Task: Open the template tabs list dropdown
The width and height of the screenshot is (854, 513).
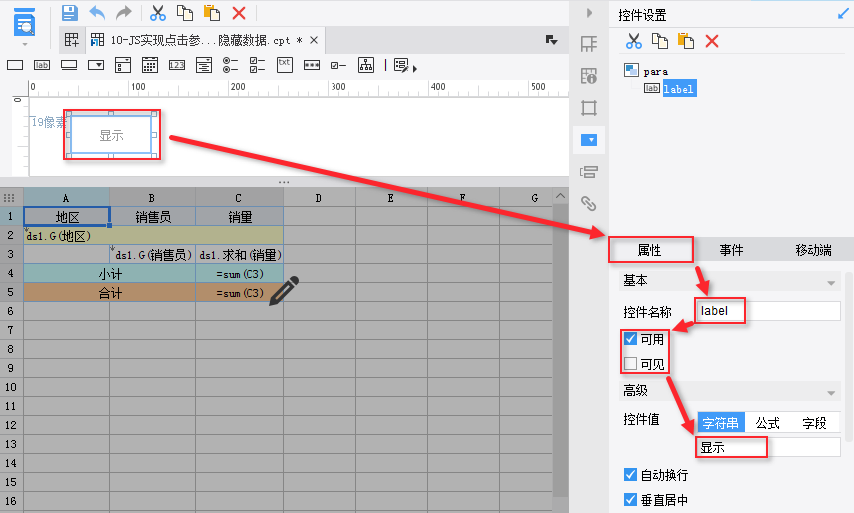Action: pyautogui.click(x=551, y=40)
